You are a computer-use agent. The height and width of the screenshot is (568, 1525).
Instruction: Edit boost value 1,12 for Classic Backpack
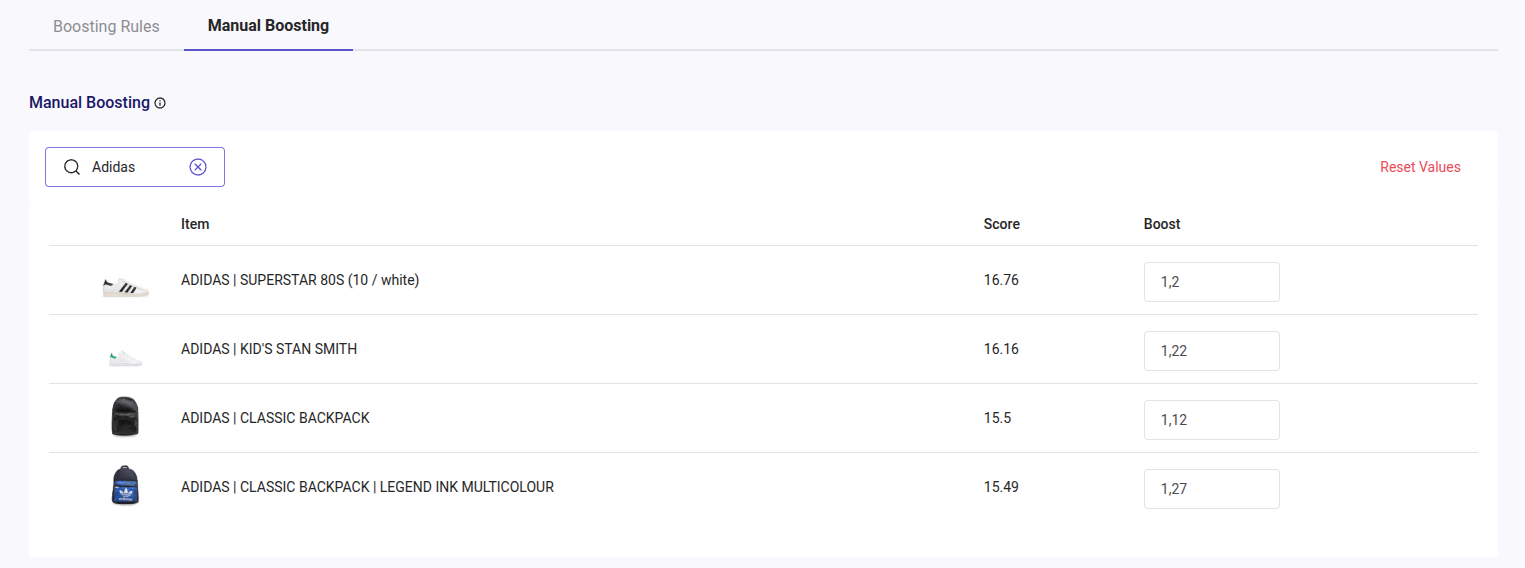pyautogui.click(x=1211, y=420)
